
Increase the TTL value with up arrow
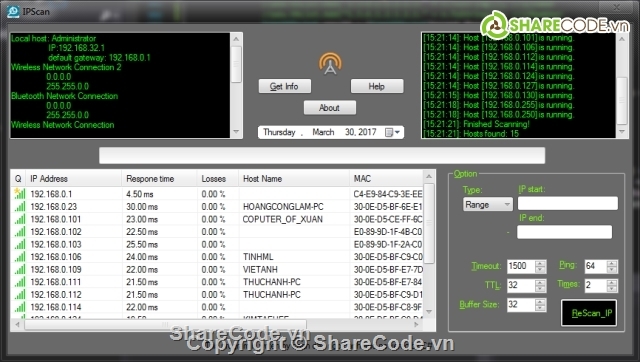pos(540,282)
